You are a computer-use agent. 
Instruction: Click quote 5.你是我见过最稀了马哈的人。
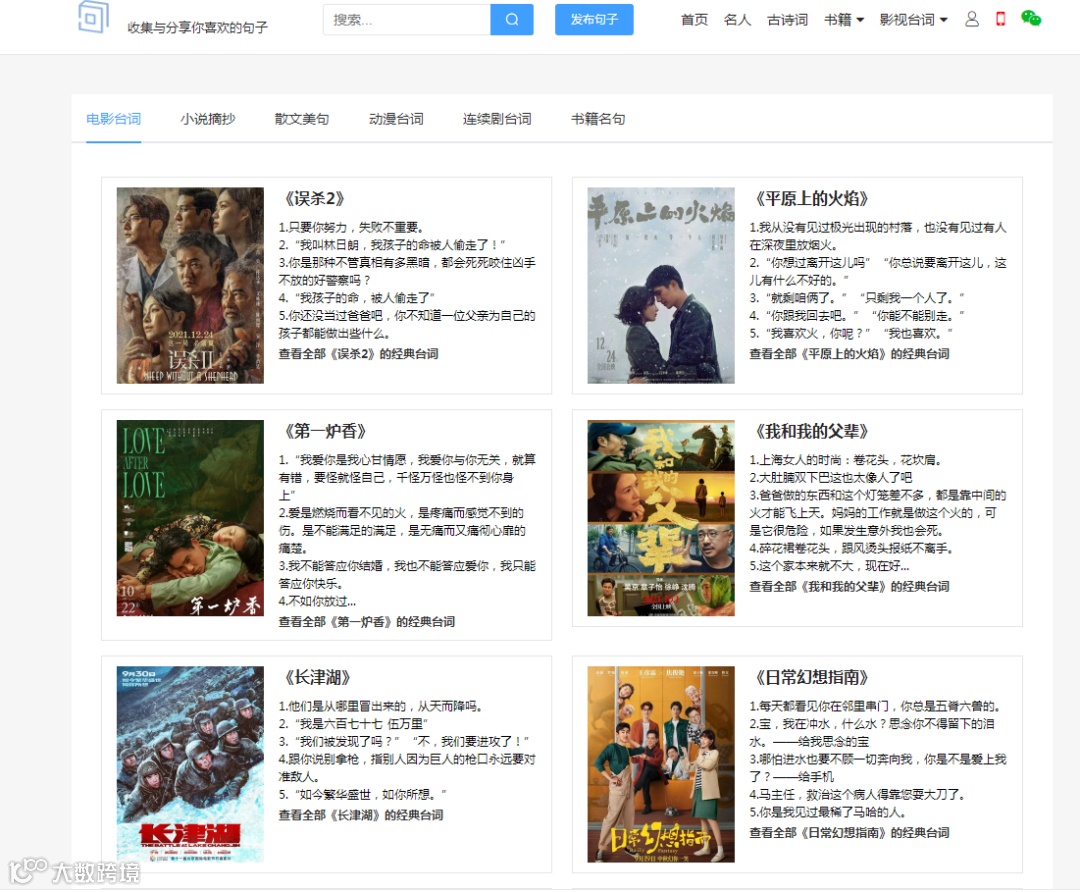(x=827, y=813)
